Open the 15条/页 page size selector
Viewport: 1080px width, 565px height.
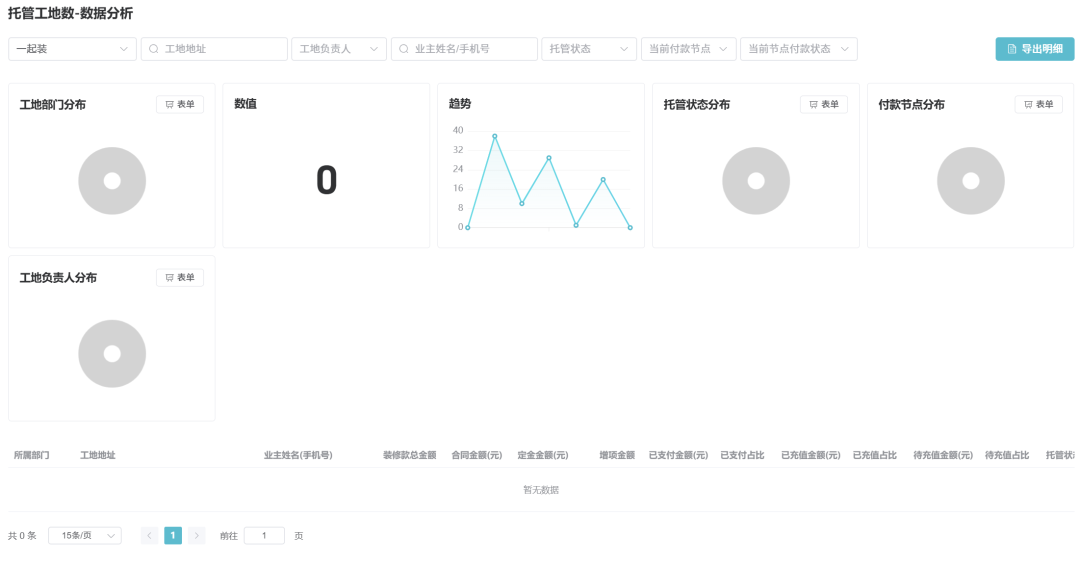[84, 536]
